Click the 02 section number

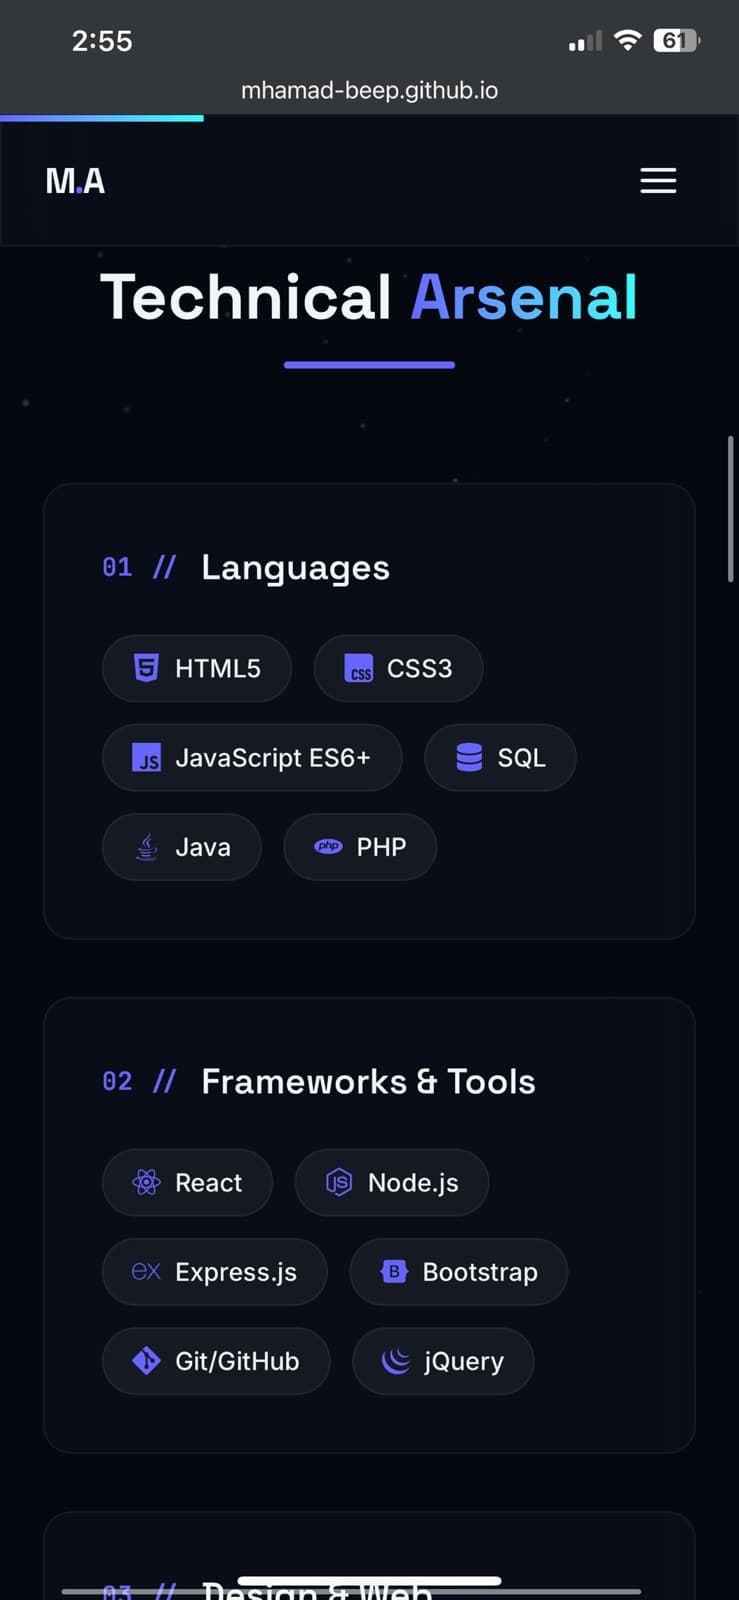[117, 1081]
